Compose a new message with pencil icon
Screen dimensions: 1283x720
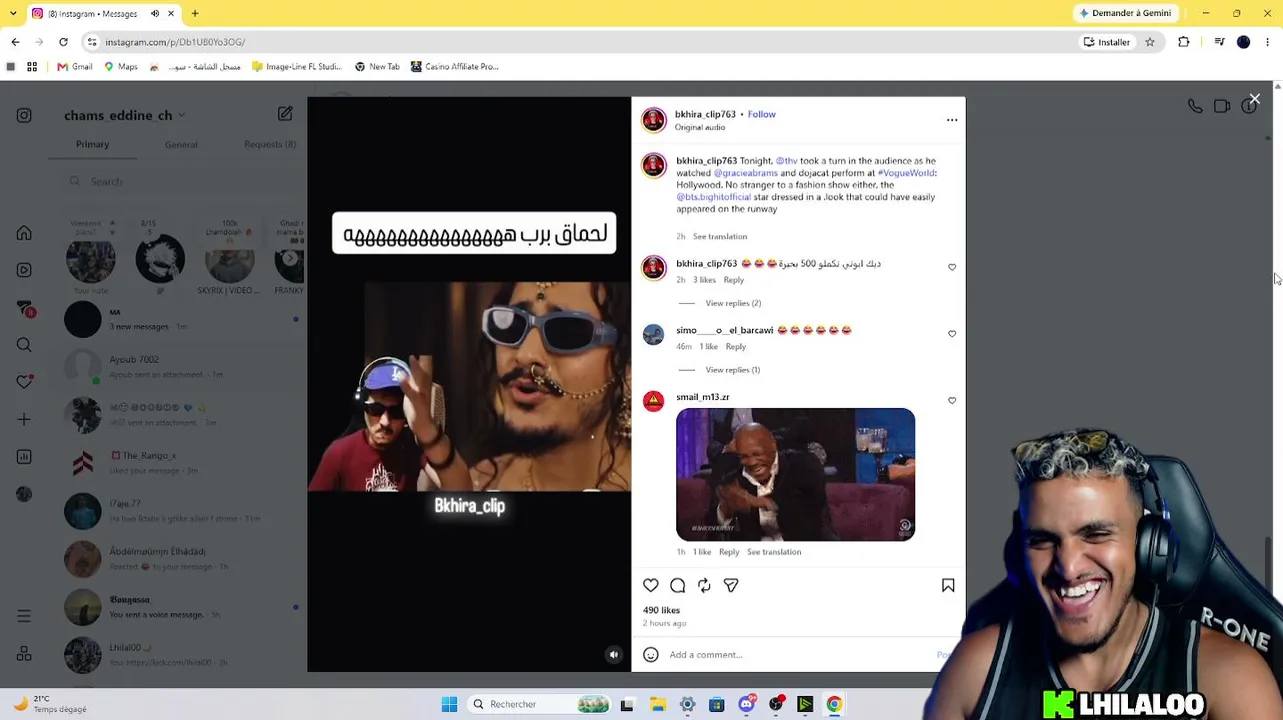coord(285,114)
